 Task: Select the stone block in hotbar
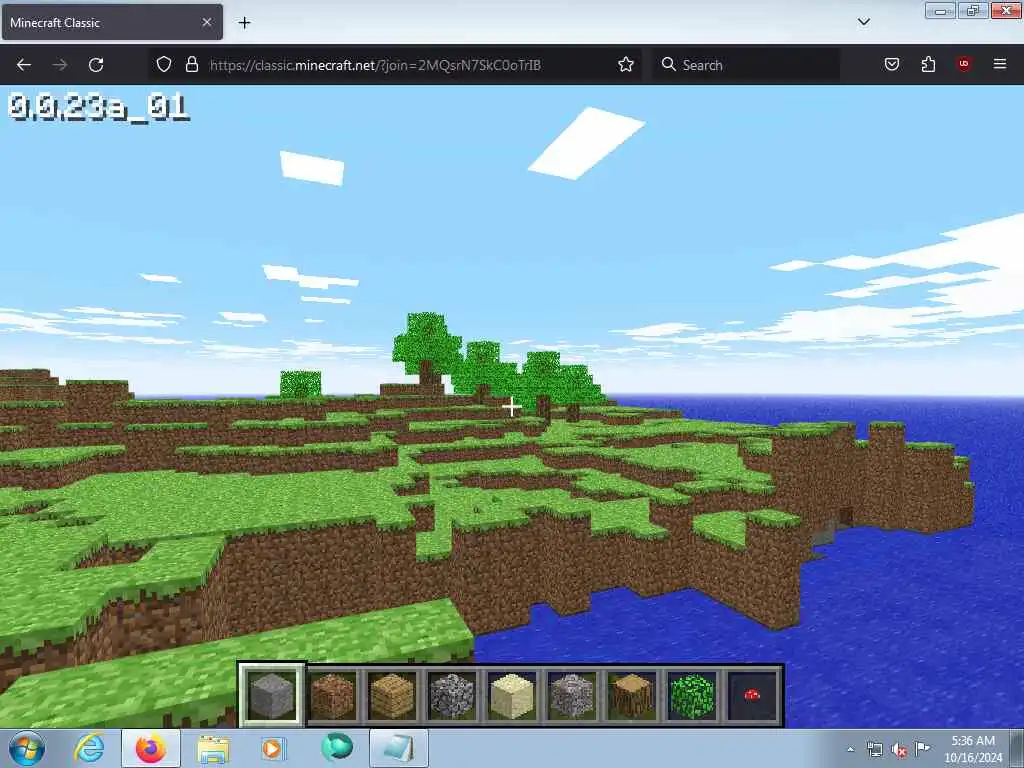272,696
